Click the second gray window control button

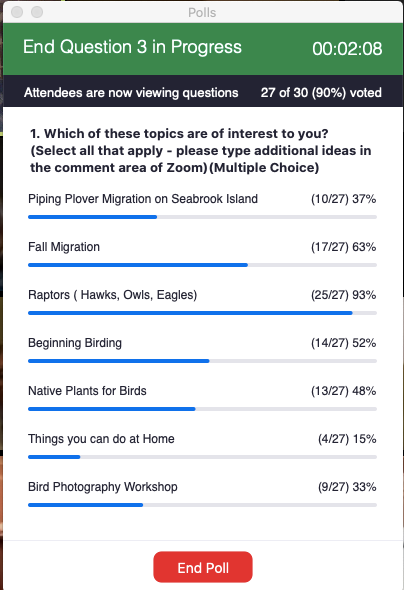37,12
